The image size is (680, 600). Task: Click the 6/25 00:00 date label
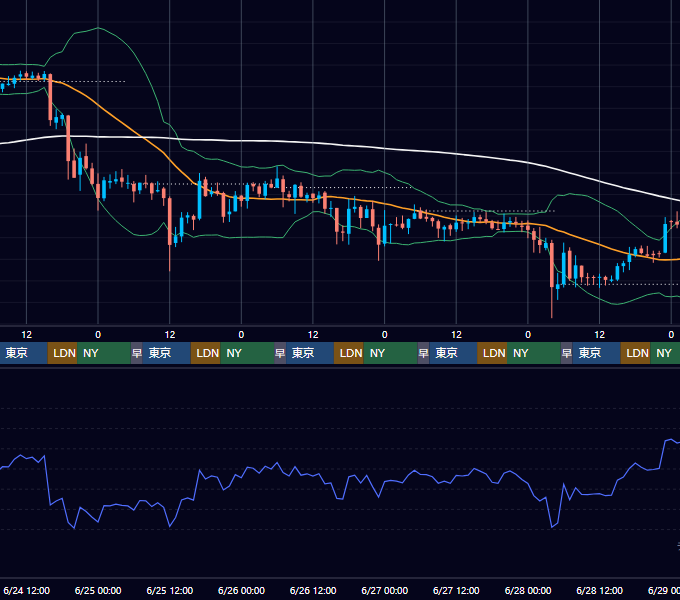(x=98, y=590)
